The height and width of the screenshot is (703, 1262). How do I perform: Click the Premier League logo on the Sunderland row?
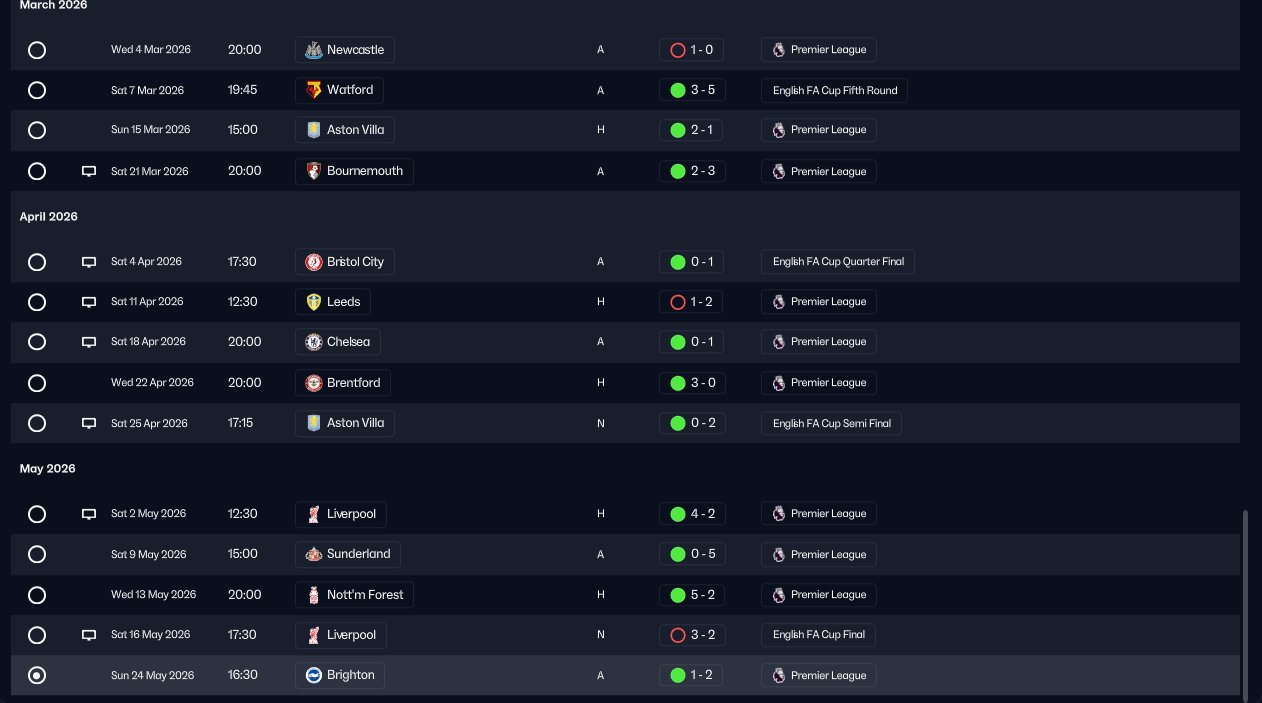point(778,554)
